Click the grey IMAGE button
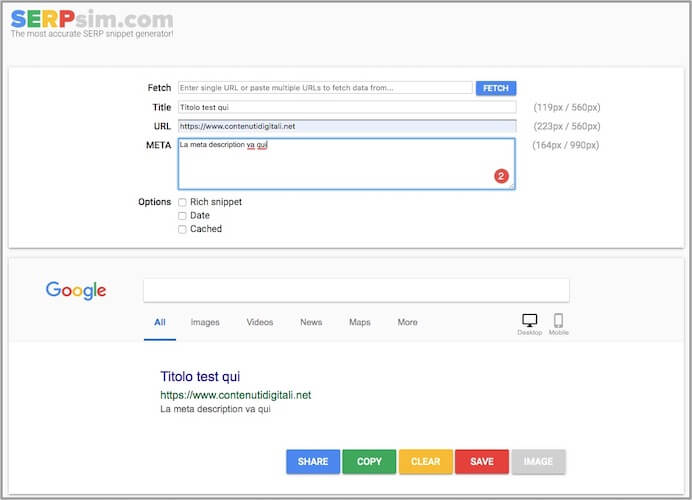The width and height of the screenshot is (692, 500). 538,462
